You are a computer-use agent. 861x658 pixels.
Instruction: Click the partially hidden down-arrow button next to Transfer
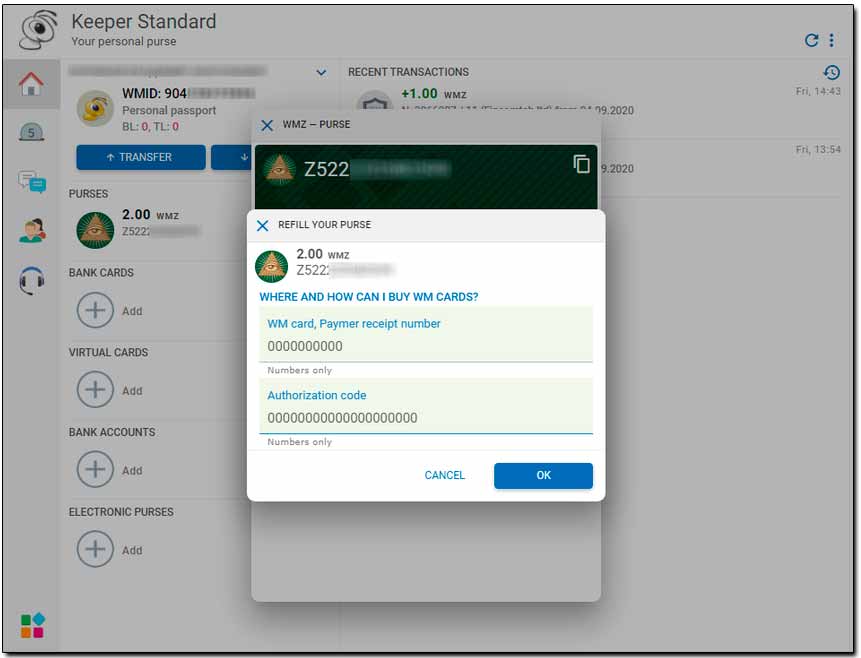233,157
